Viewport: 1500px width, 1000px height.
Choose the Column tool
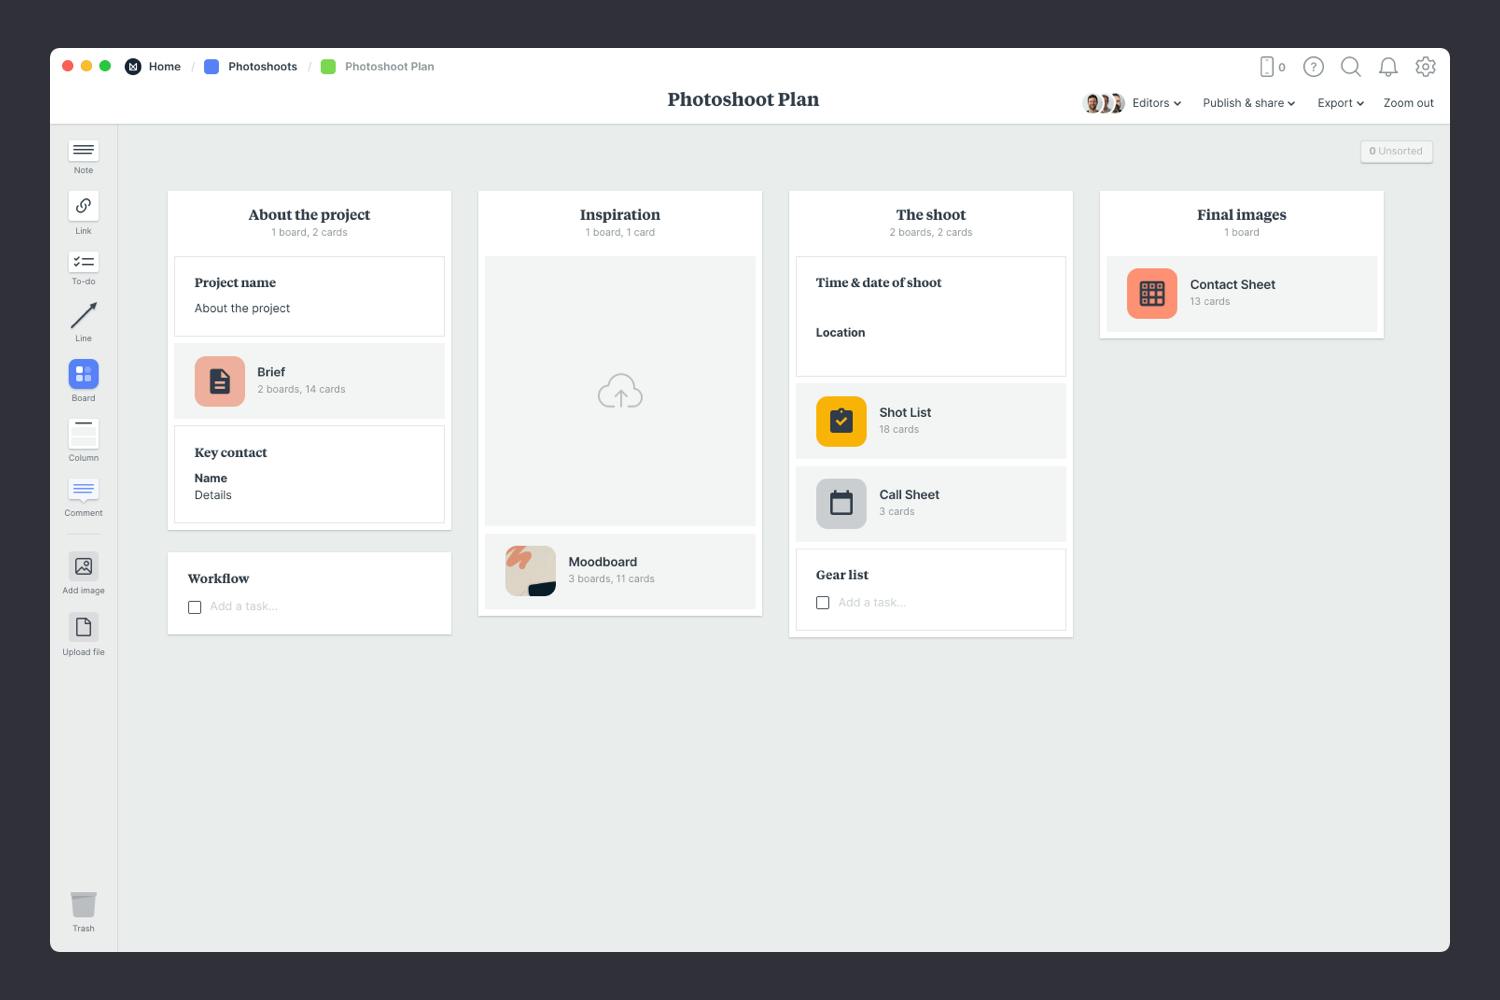tap(83, 434)
